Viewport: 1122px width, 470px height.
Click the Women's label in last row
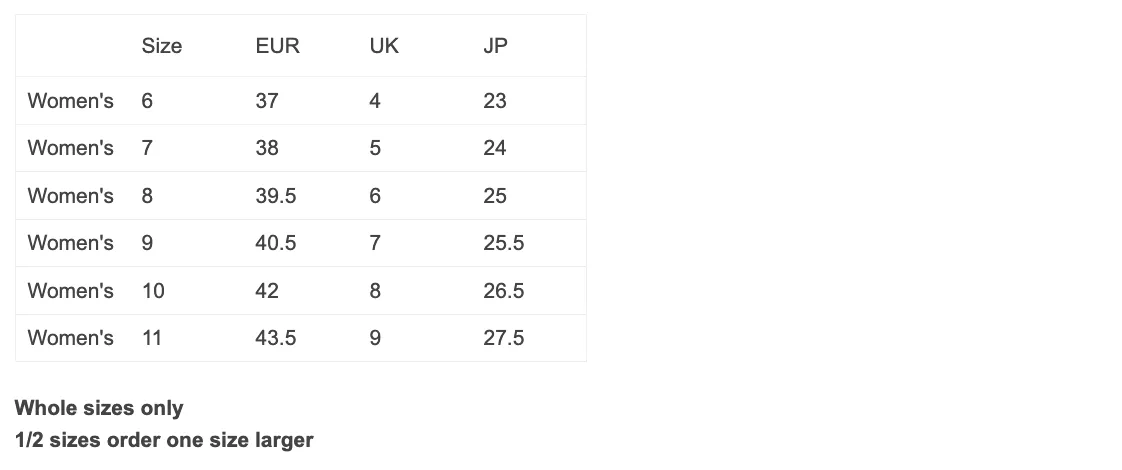tap(71, 338)
